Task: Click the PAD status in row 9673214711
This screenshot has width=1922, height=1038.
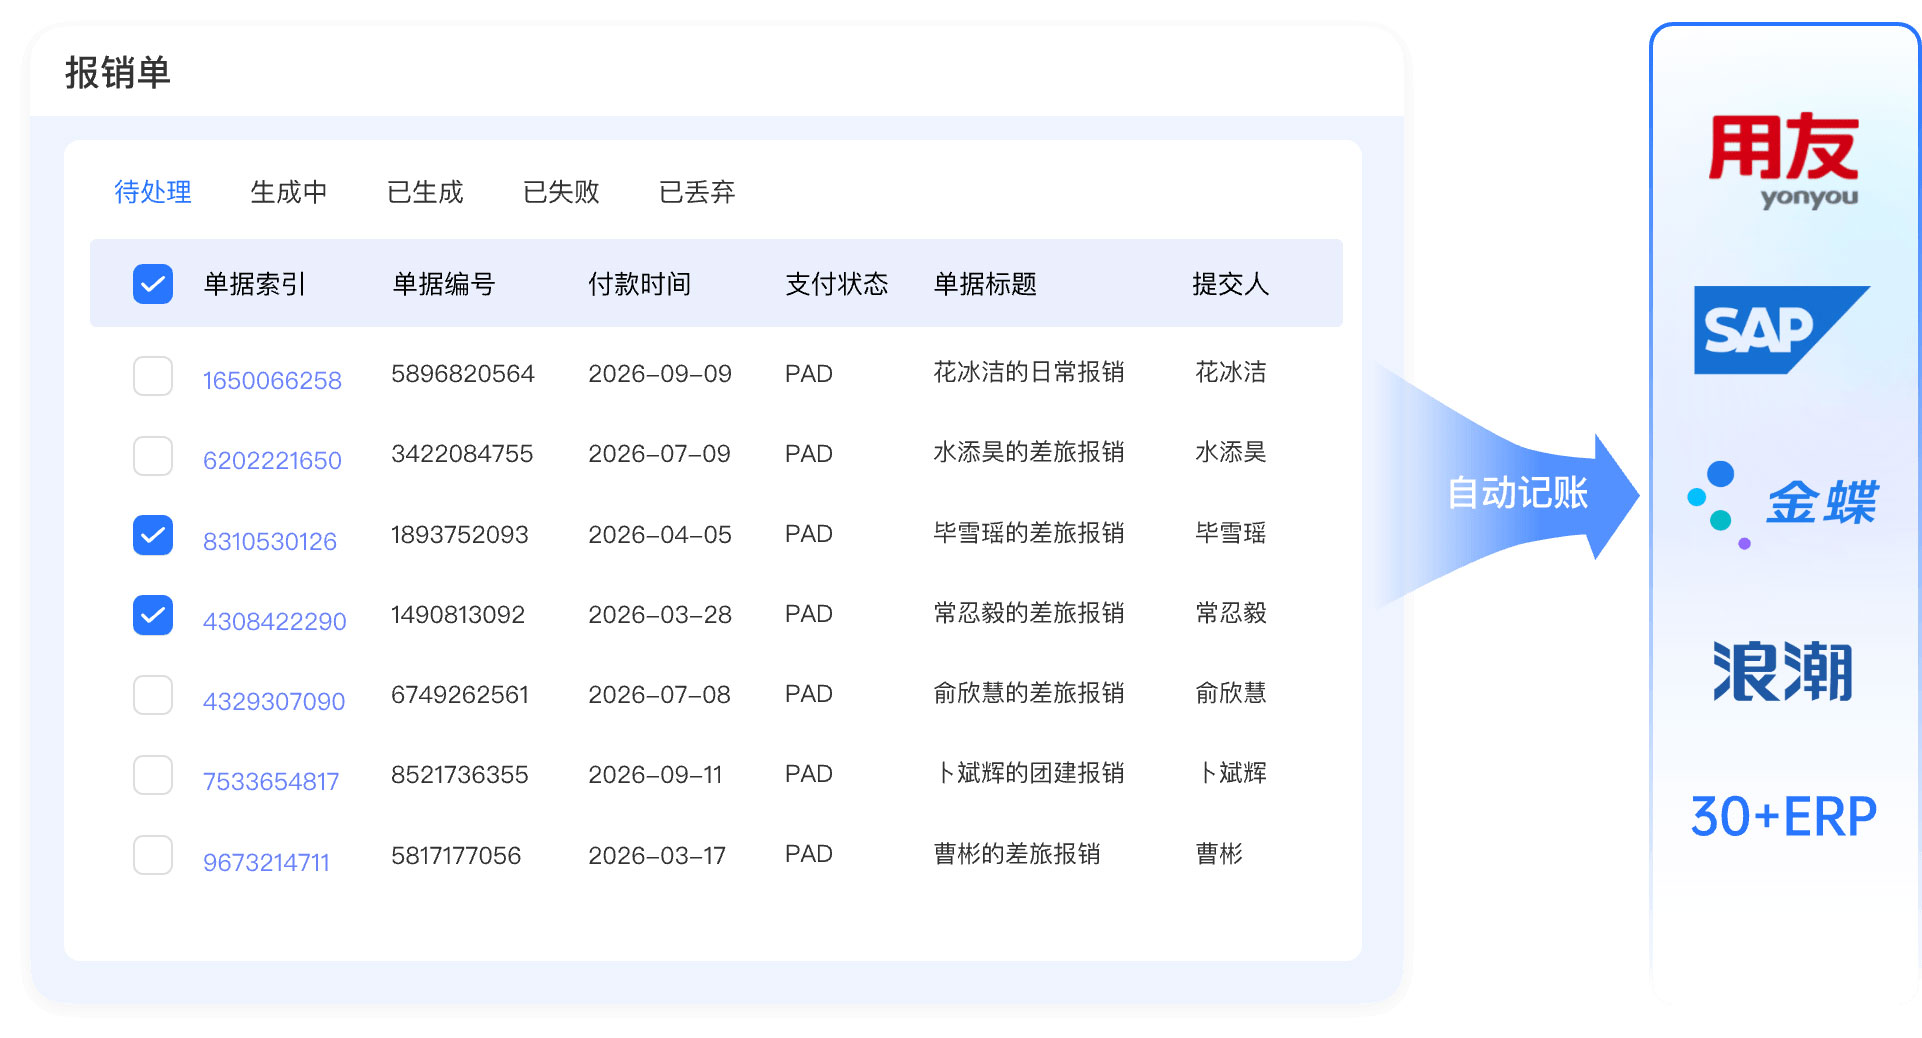Action: 809,855
